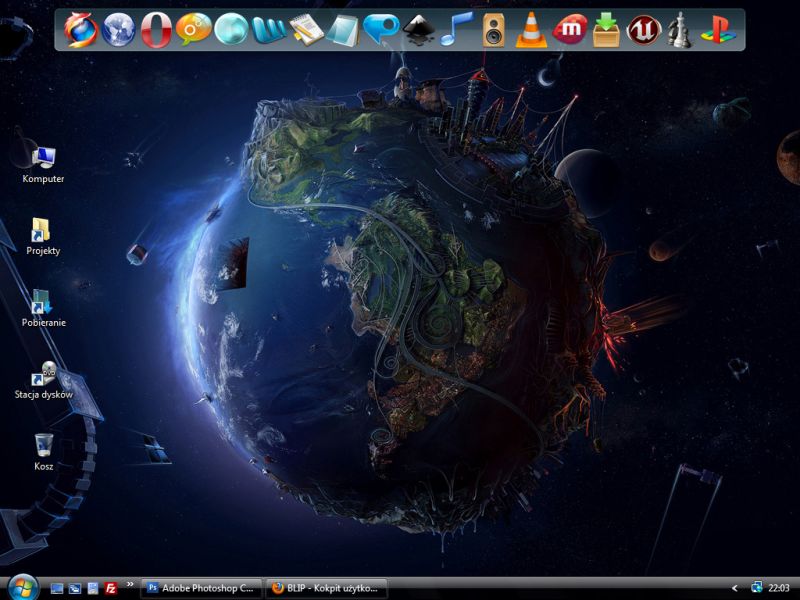The height and width of the screenshot is (600, 800).
Task: Click the 22:03 taskbar clock
Action: pos(779,588)
